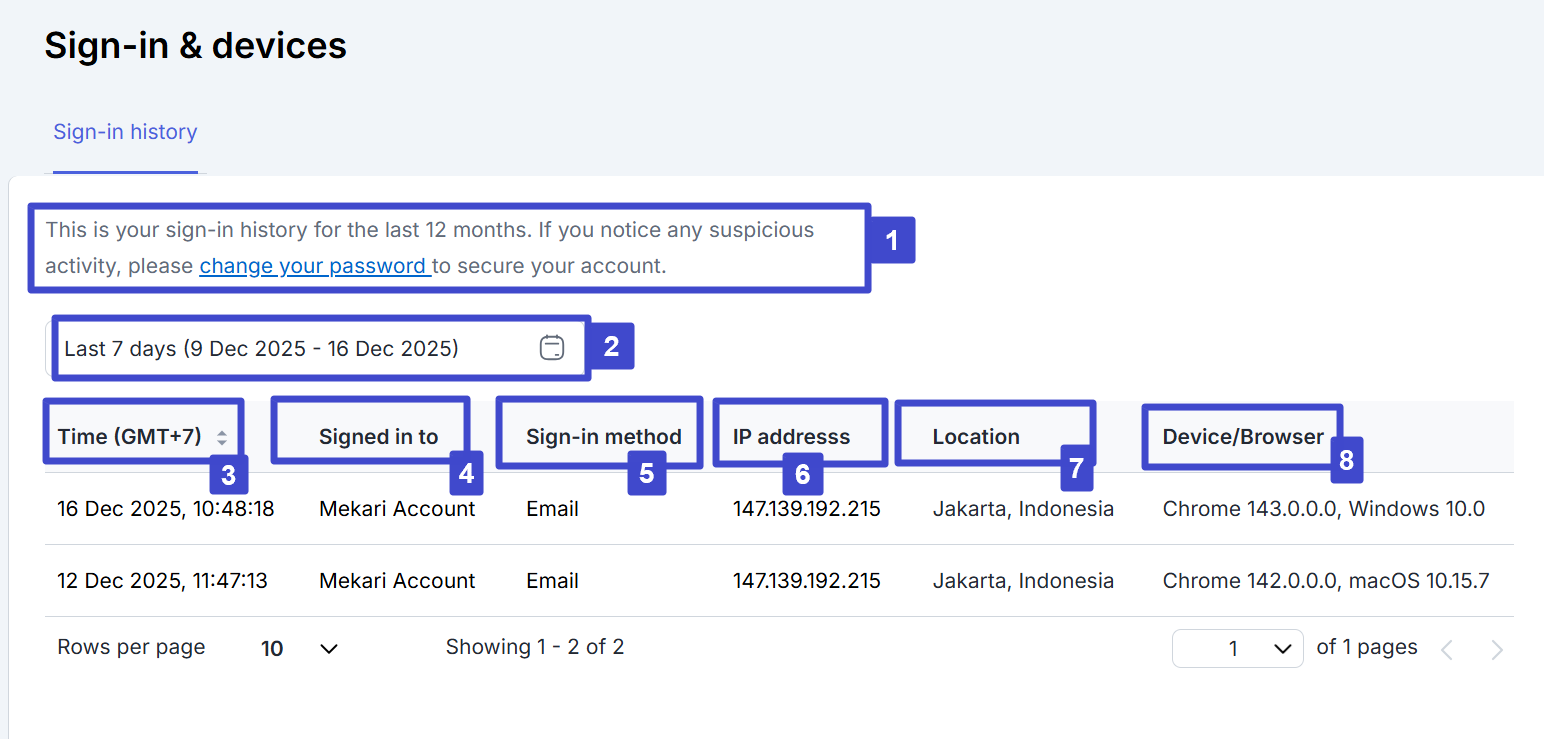Click the Location column header
The width and height of the screenshot is (1544, 739).
pos(976,437)
